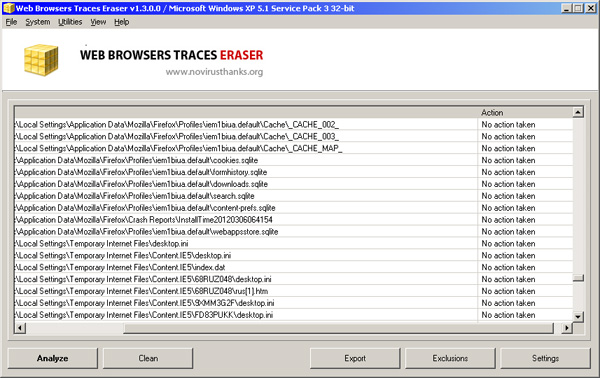
Task: Click the Action column header
Action: tap(525, 112)
